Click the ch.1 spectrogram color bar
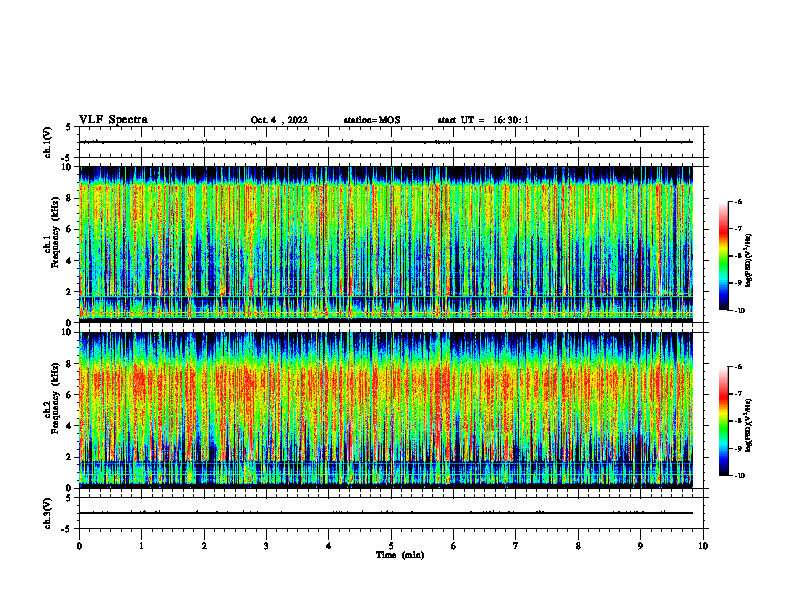The width and height of the screenshot is (792, 612). (x=723, y=256)
